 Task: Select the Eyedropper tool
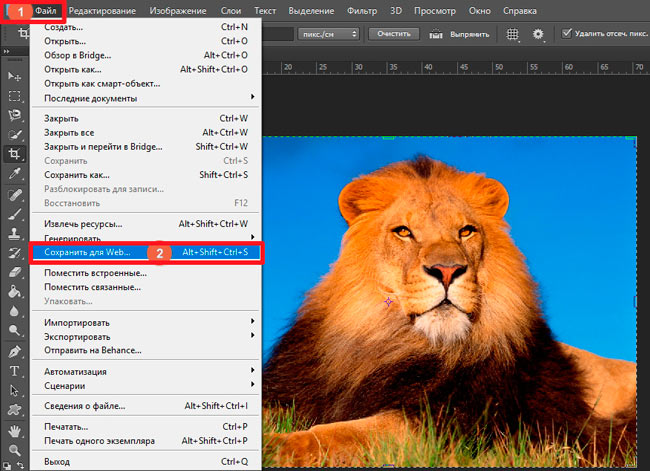pyautogui.click(x=15, y=173)
